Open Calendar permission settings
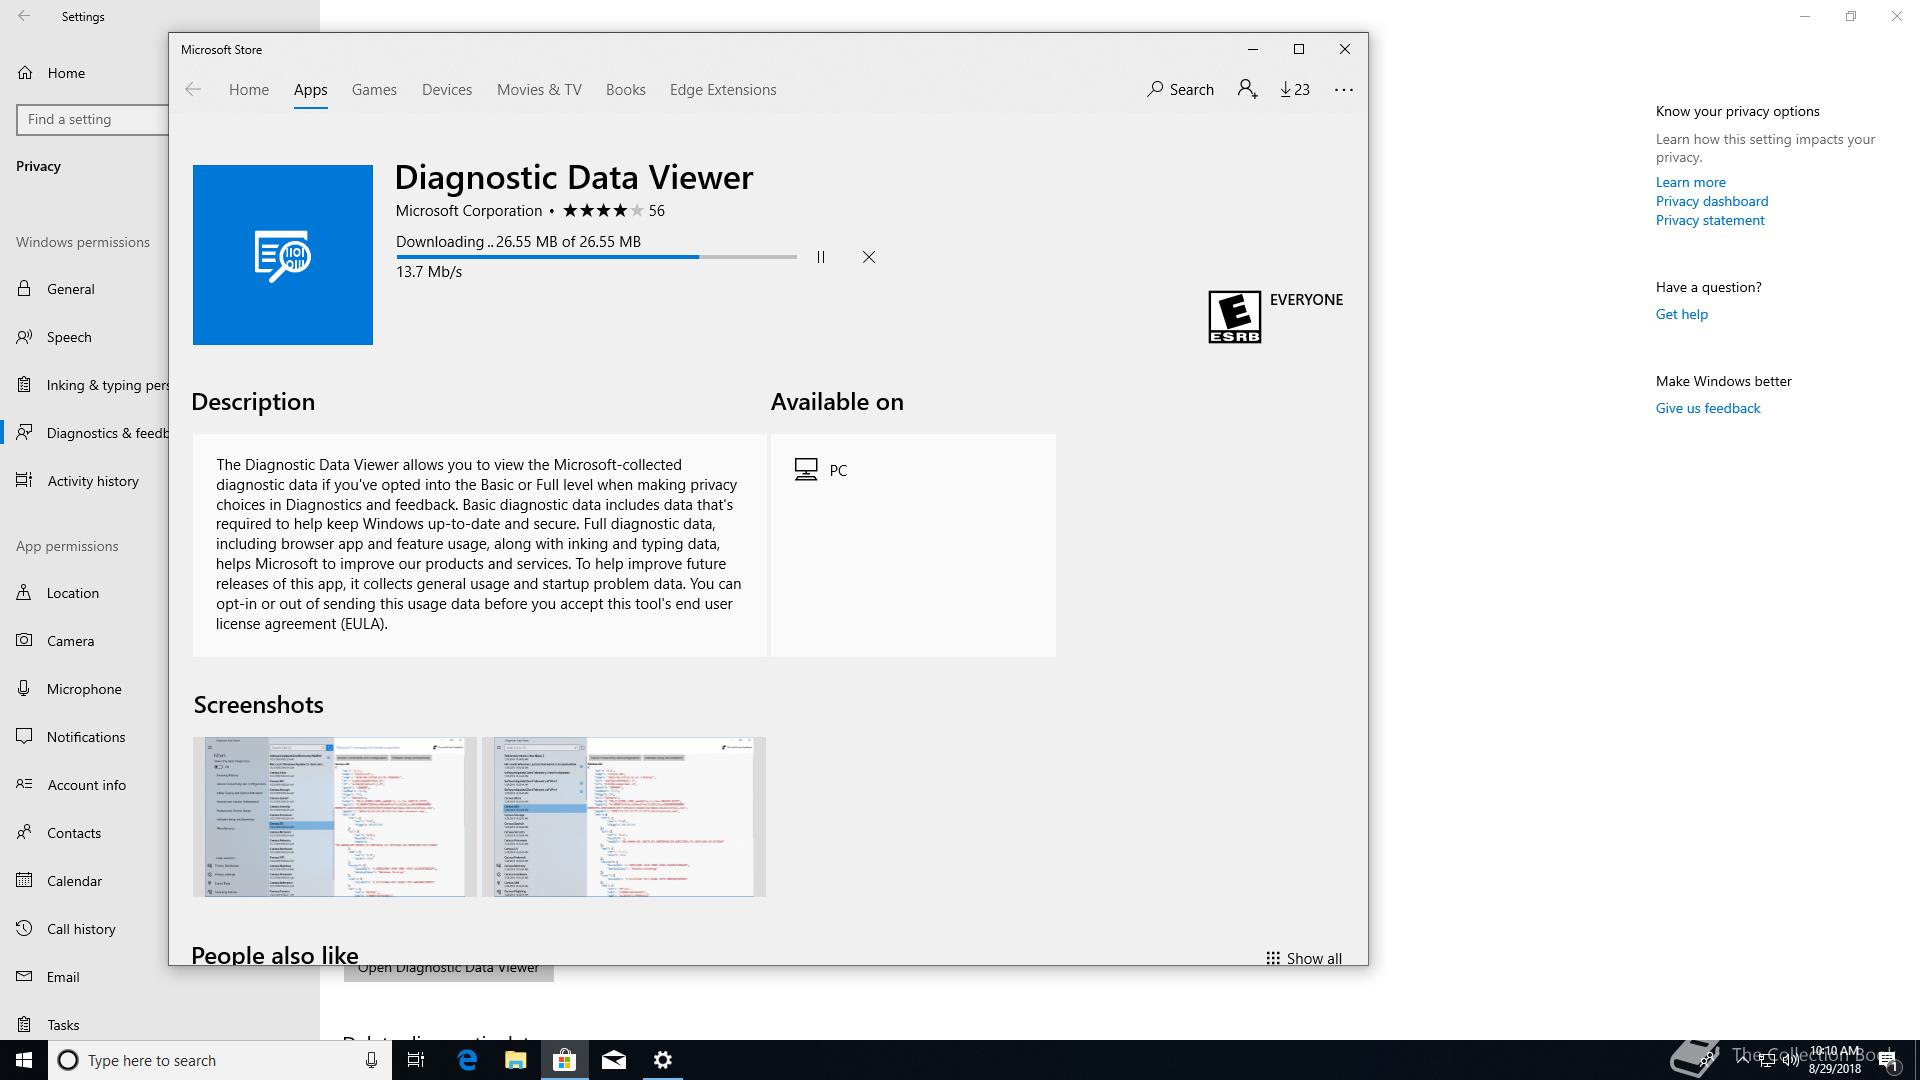Viewport: 1920px width, 1080px height. coord(84,881)
